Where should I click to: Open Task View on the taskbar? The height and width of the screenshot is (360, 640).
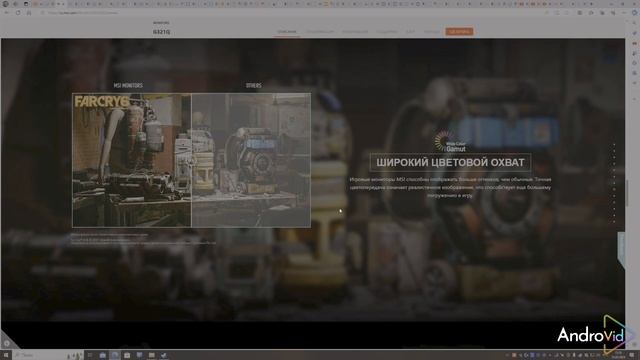click(x=90, y=355)
